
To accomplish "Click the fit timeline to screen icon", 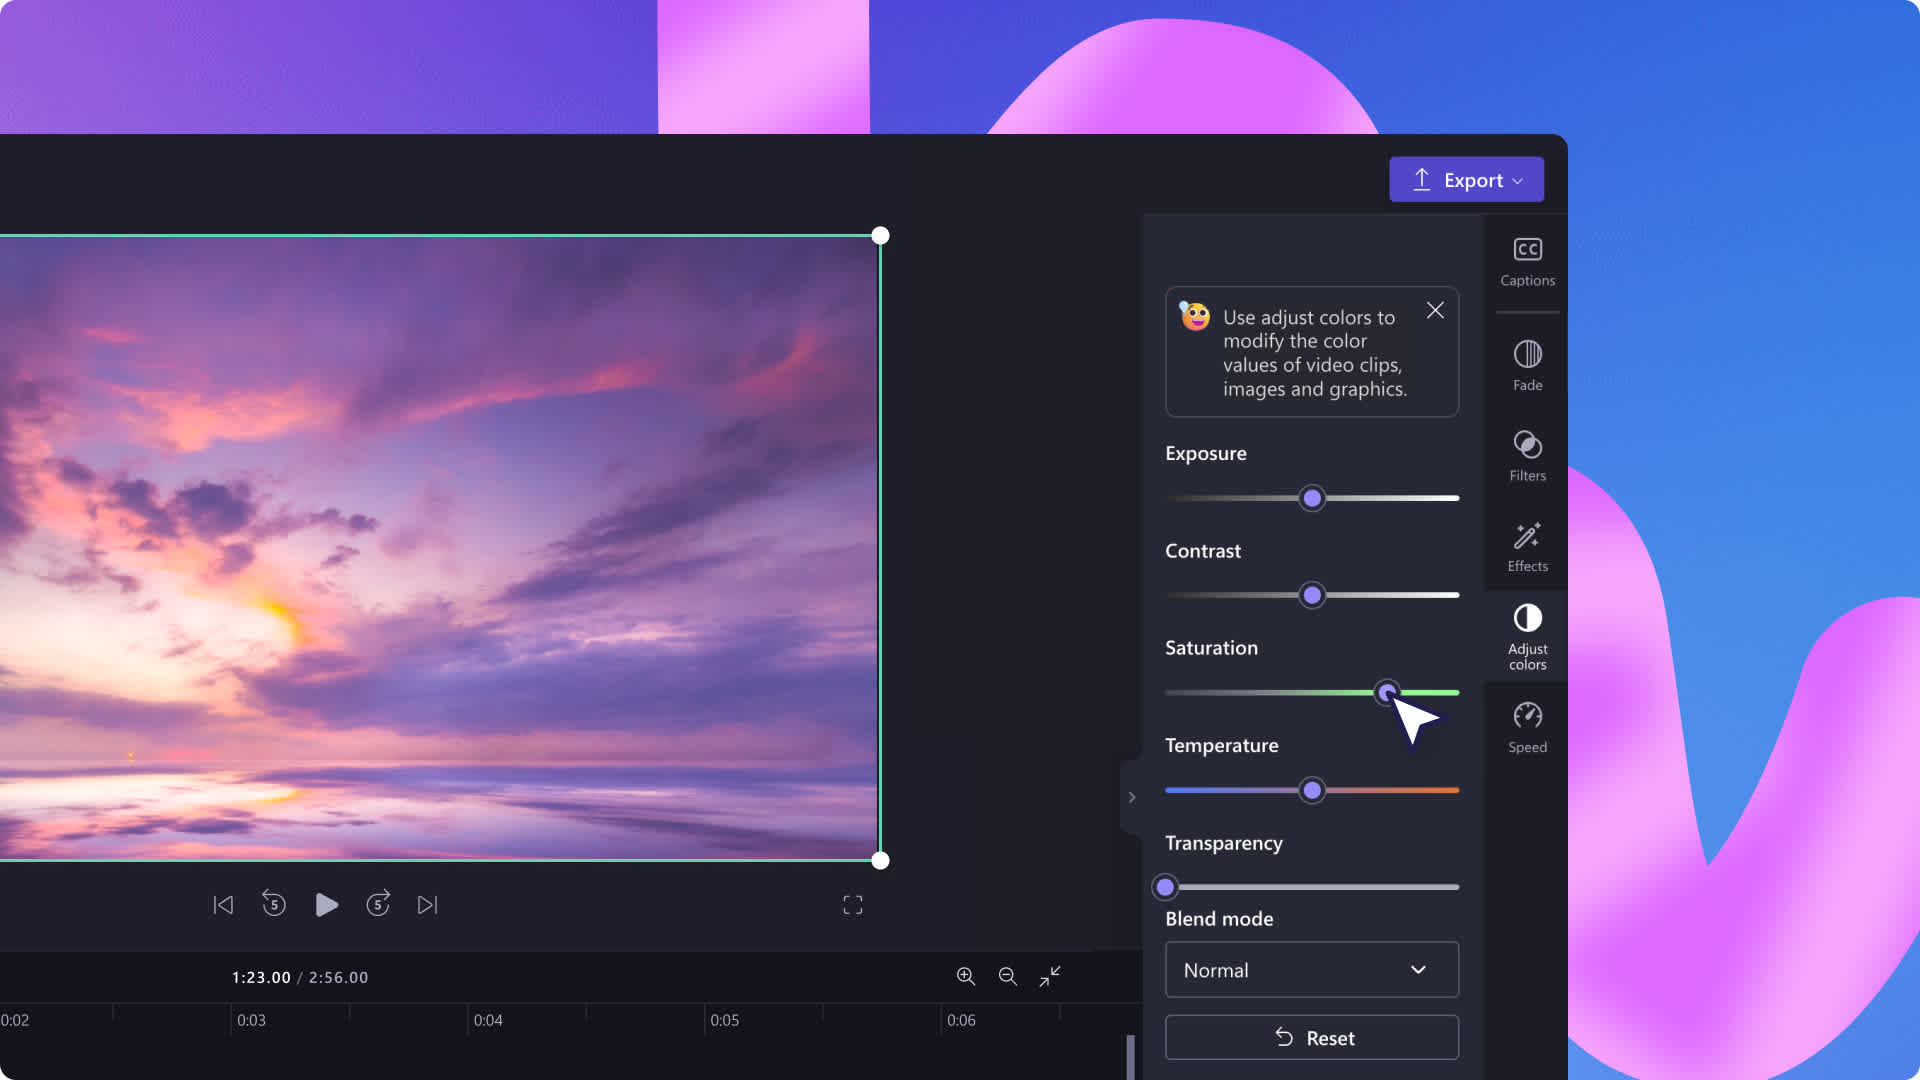I will 1052,976.
